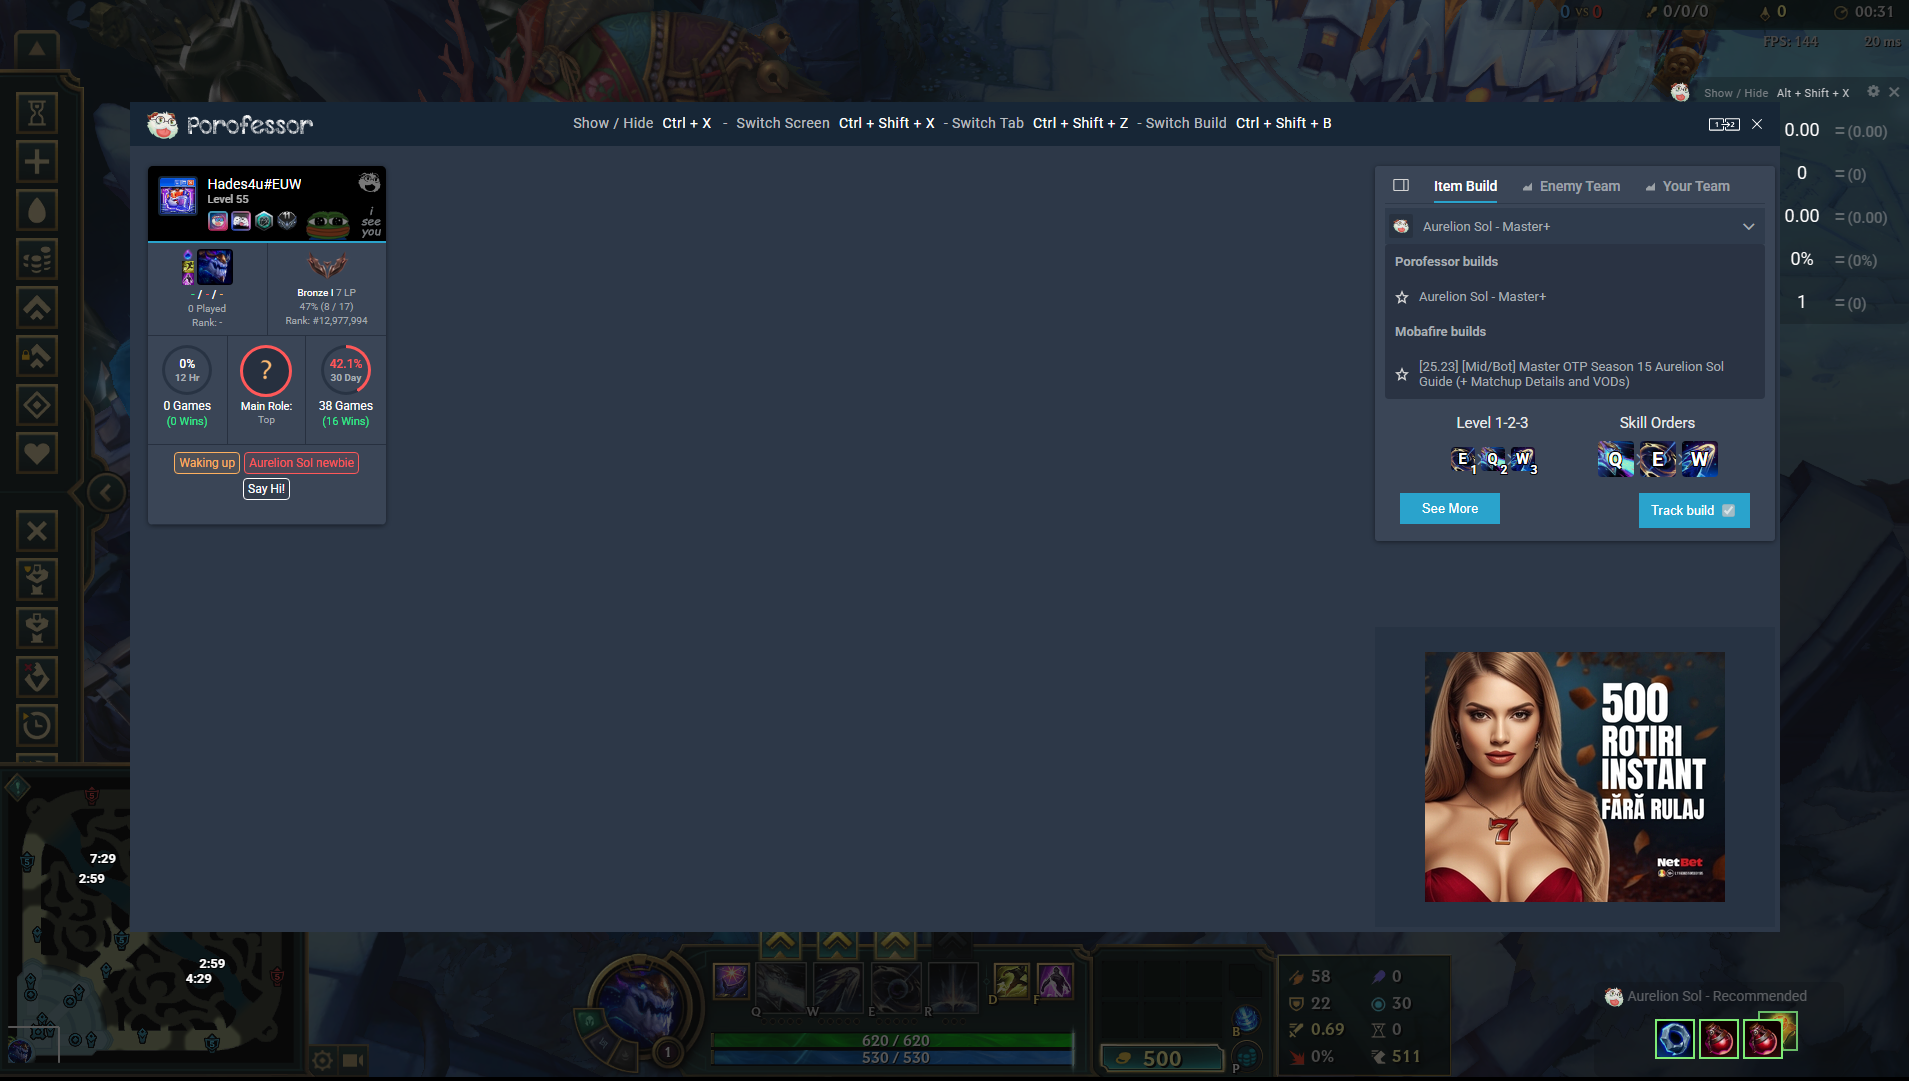Click the E skill icon under Level 1-2-3
This screenshot has width=1909, height=1081.
1463,459
